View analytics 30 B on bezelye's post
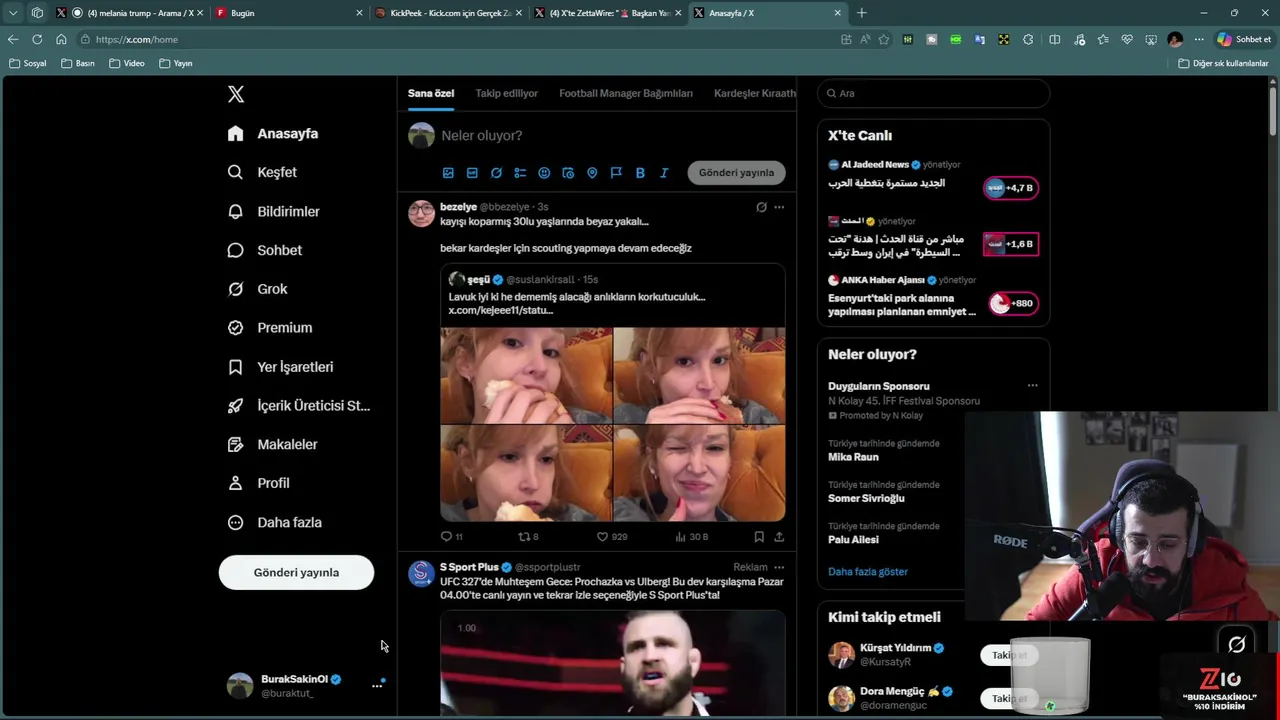 (x=691, y=537)
